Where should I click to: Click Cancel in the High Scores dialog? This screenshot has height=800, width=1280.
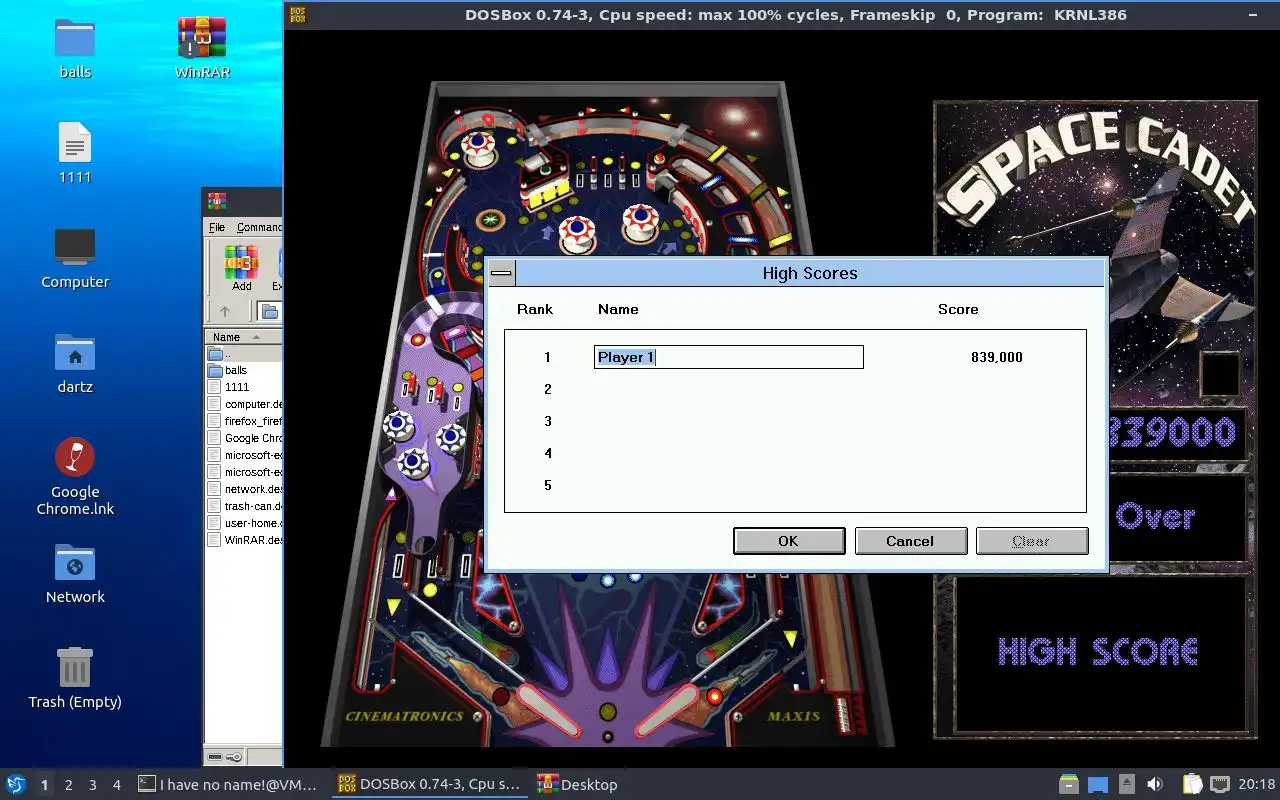(910, 541)
